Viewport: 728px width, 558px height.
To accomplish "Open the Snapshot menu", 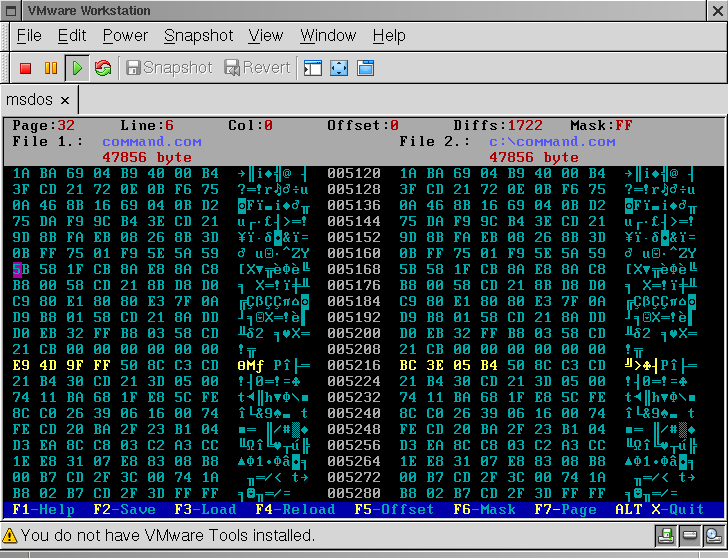I will 198,36.
